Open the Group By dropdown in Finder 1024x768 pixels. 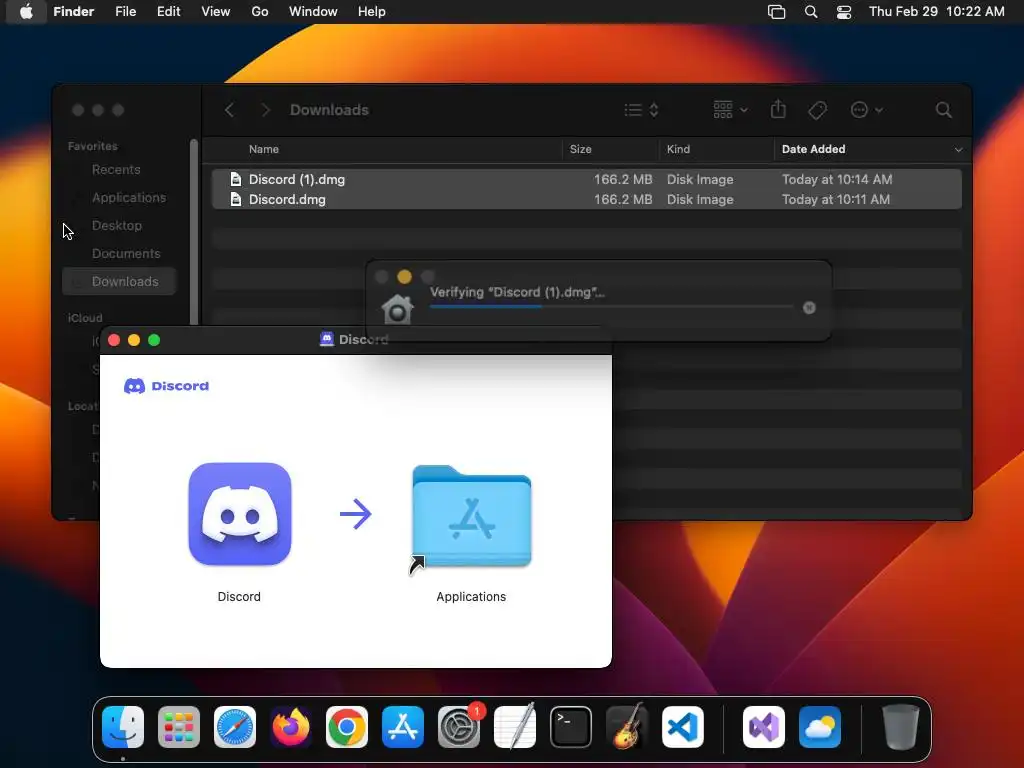[730, 110]
